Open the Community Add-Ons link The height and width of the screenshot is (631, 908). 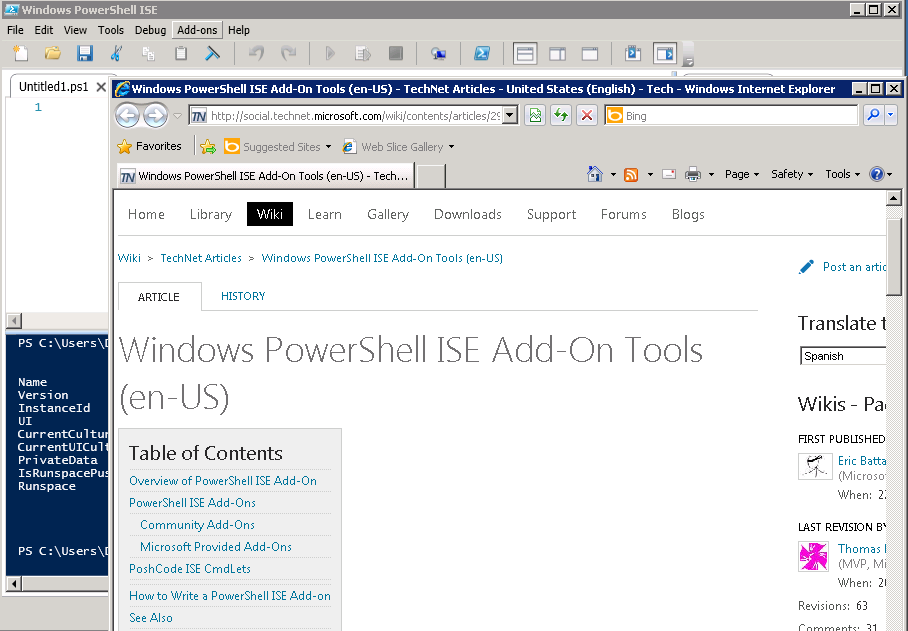tap(197, 525)
